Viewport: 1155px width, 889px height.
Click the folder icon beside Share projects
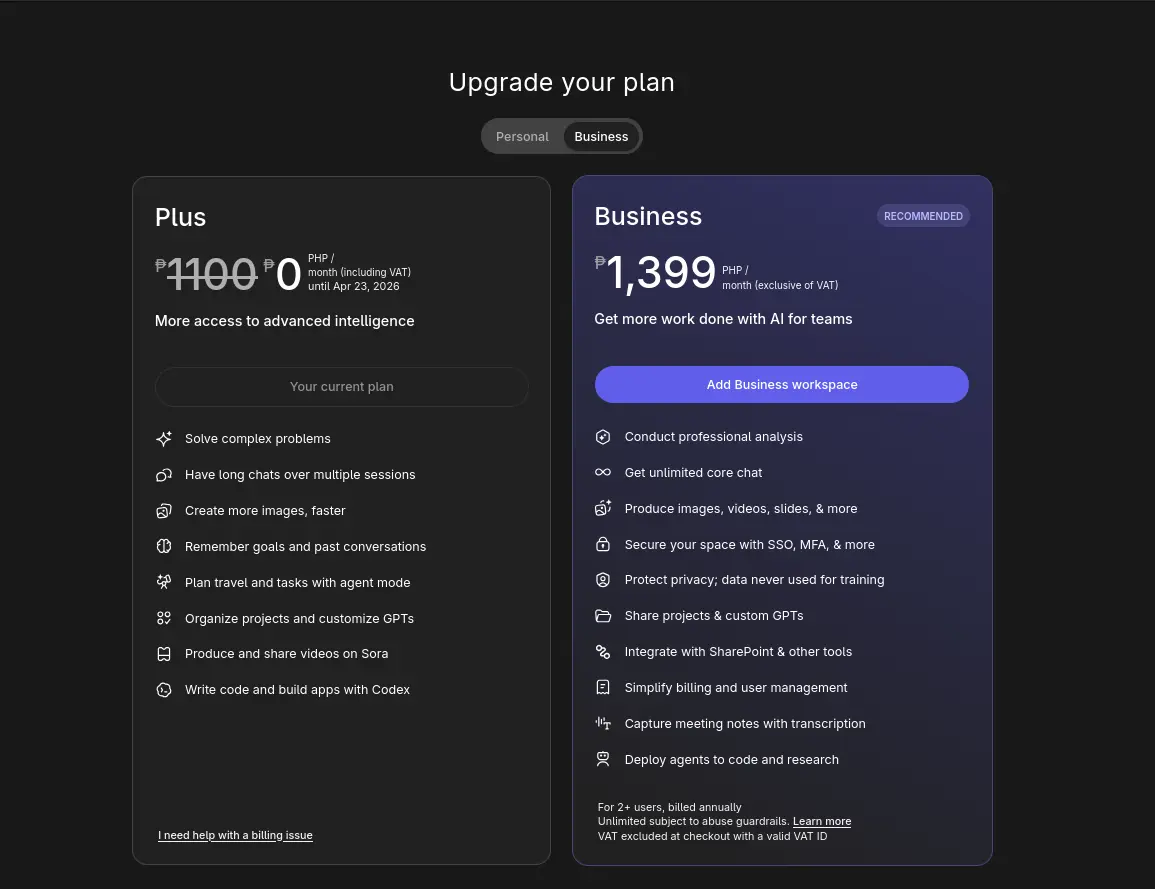603,616
